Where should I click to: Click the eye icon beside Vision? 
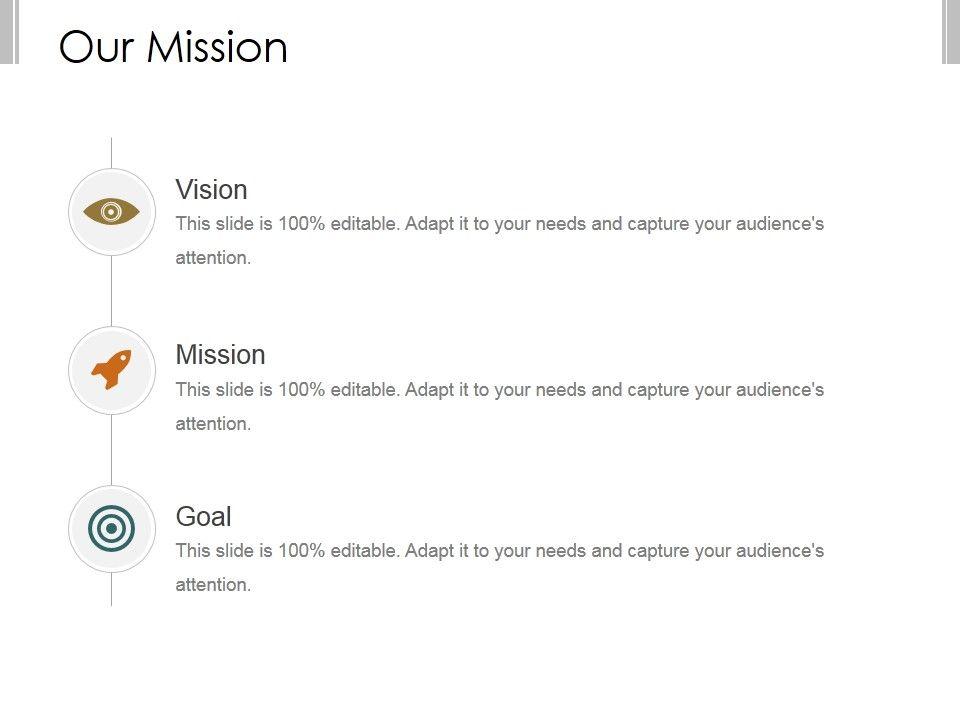click(x=112, y=212)
